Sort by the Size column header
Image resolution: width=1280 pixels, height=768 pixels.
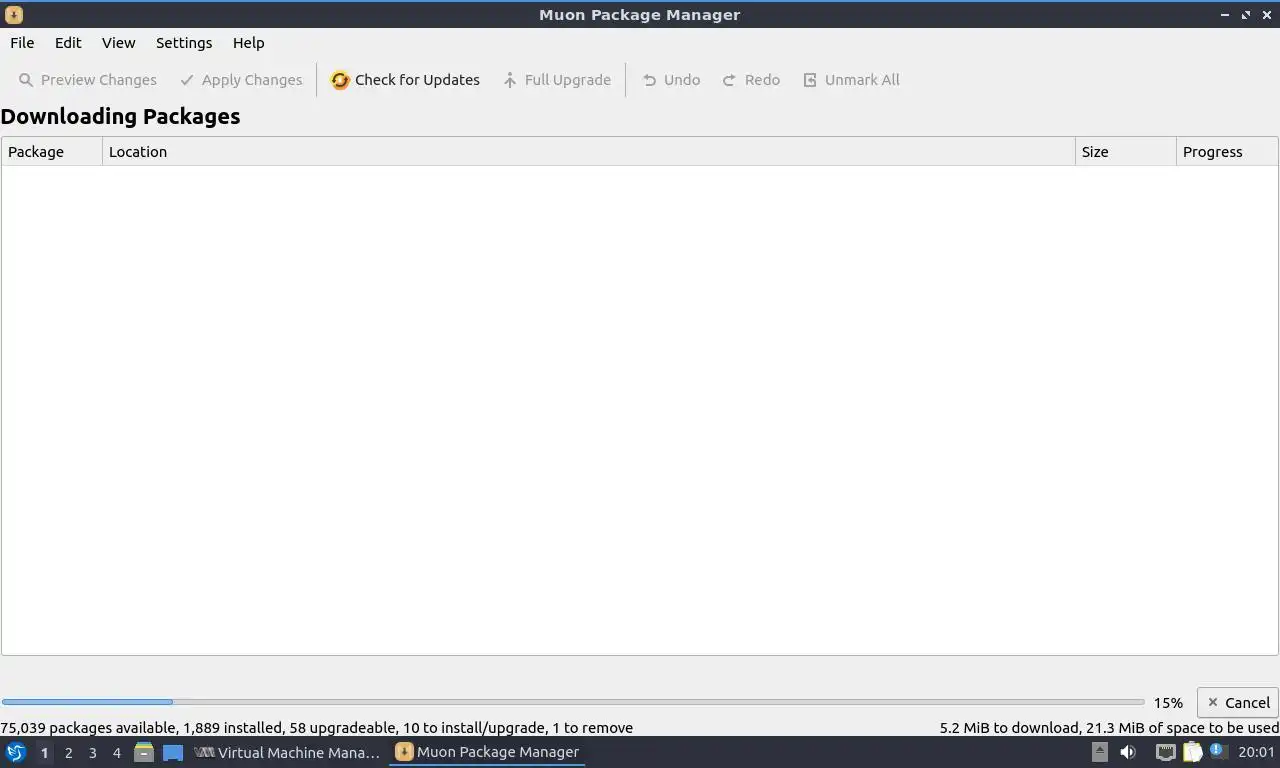1126,152
